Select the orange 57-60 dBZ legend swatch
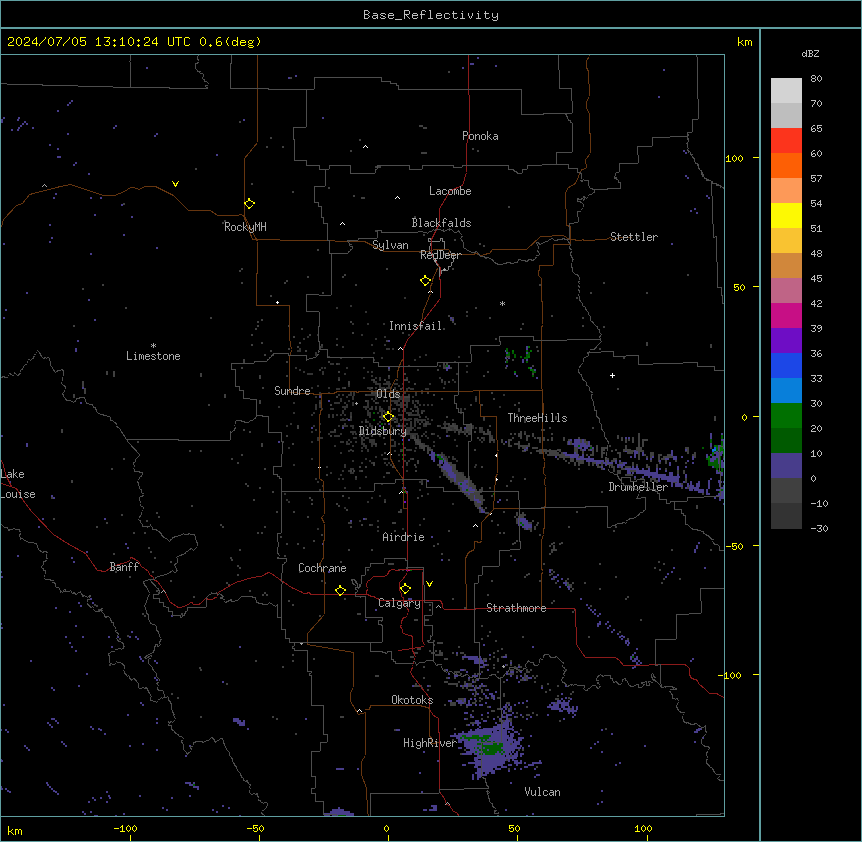 pos(786,166)
